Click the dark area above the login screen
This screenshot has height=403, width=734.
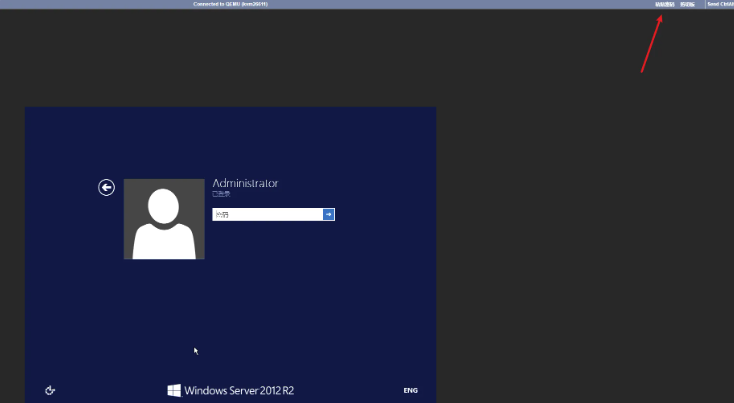click(230, 60)
